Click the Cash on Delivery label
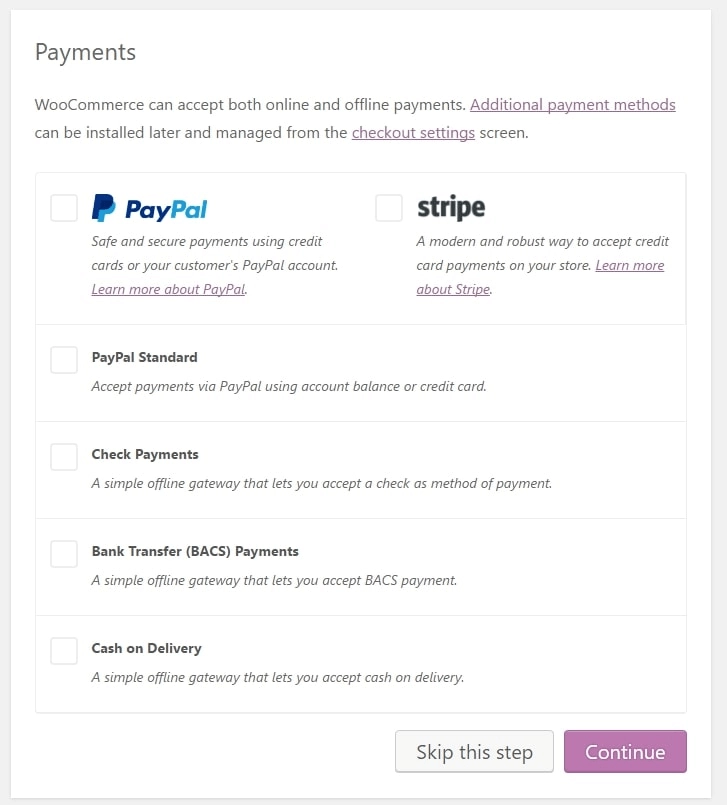The width and height of the screenshot is (727, 805). point(146,648)
